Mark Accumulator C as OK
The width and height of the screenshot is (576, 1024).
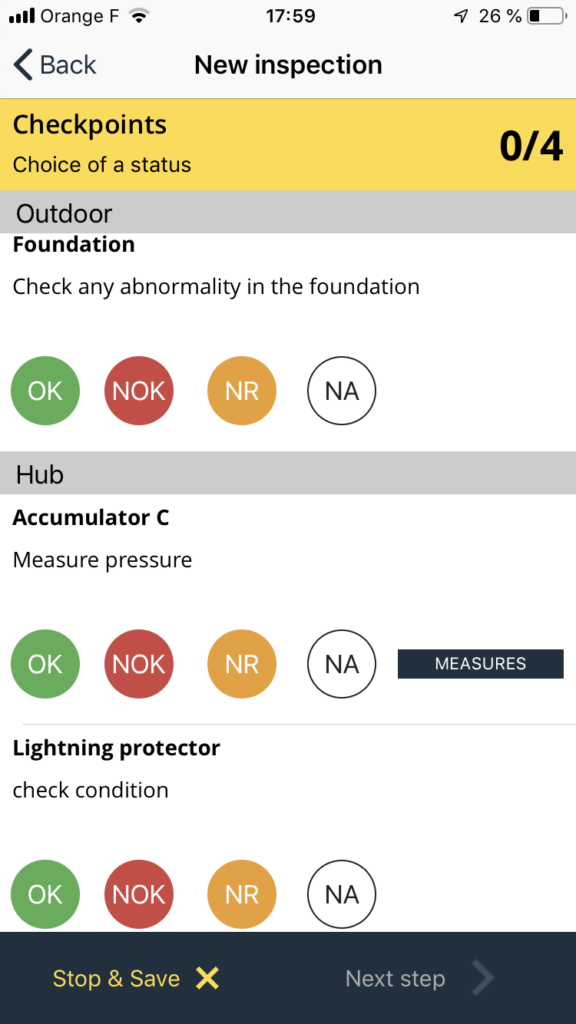pos(45,664)
